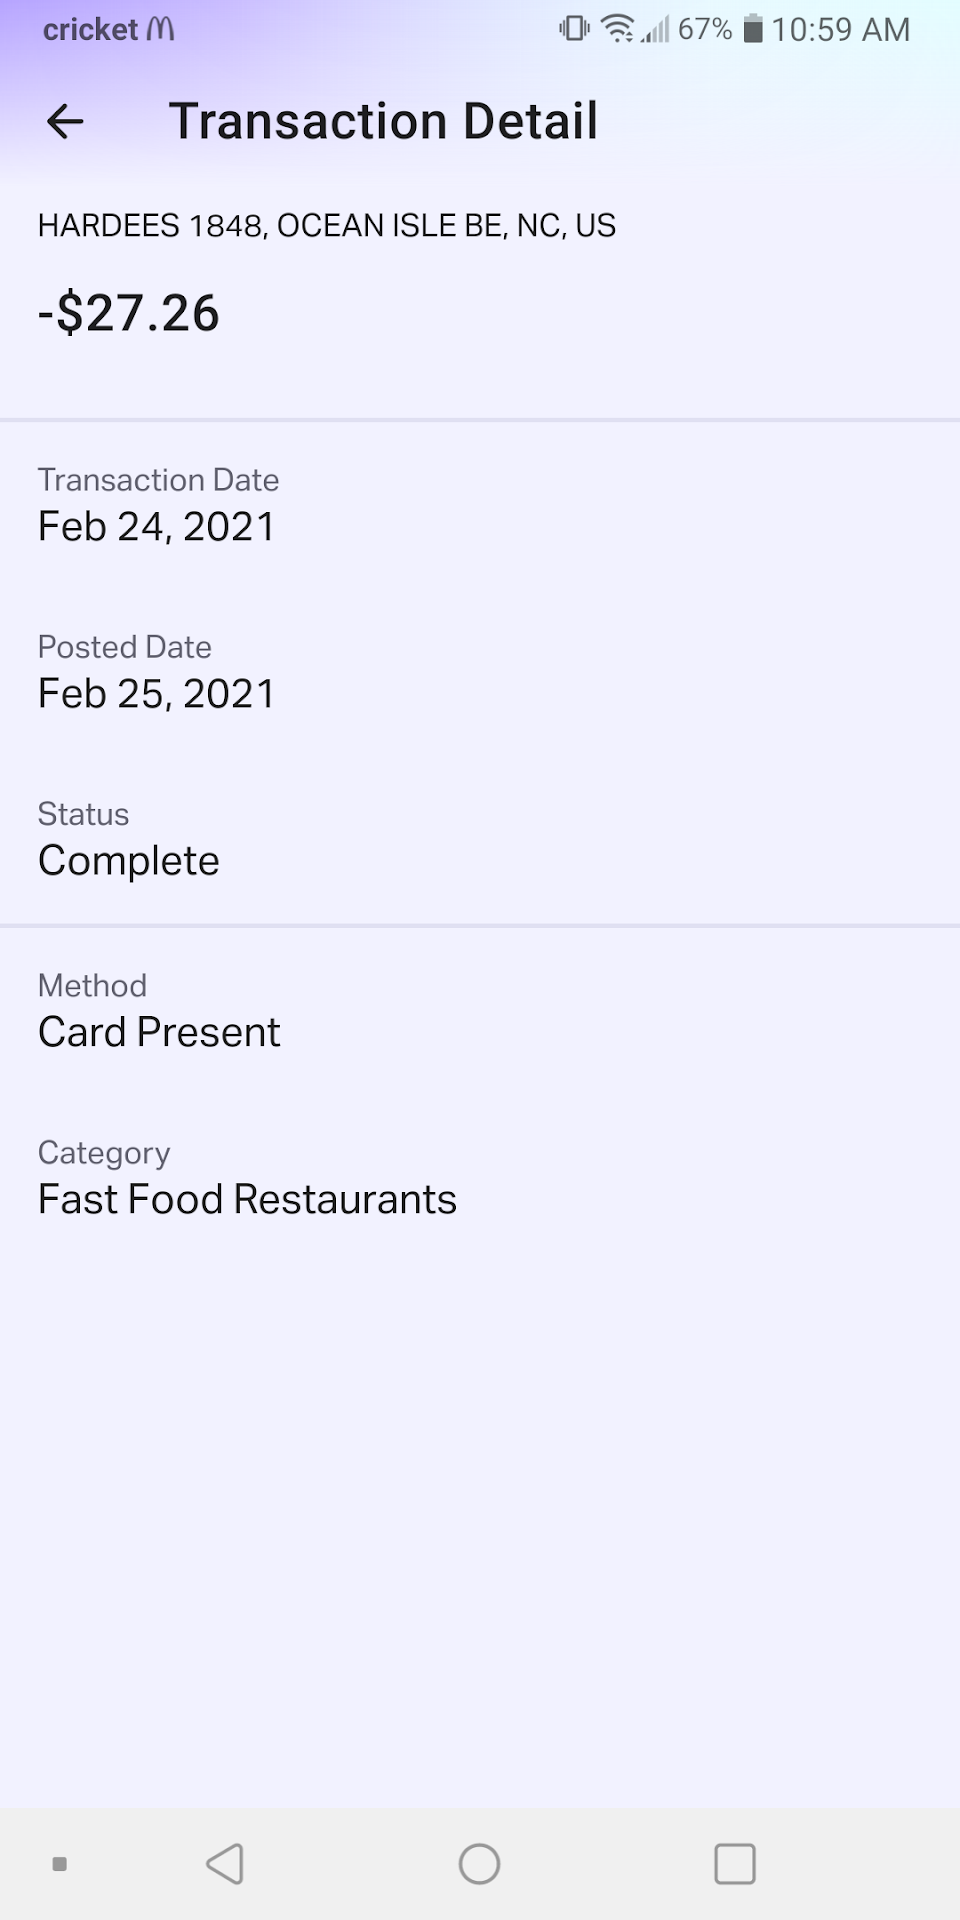Image resolution: width=960 pixels, height=1920 pixels.
Task: Tap the Complete status value
Action: point(128,861)
